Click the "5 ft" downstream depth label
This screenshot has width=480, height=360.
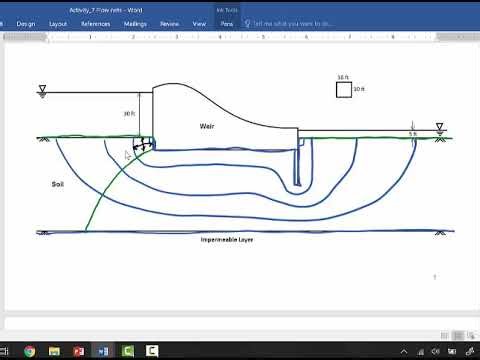[413, 134]
